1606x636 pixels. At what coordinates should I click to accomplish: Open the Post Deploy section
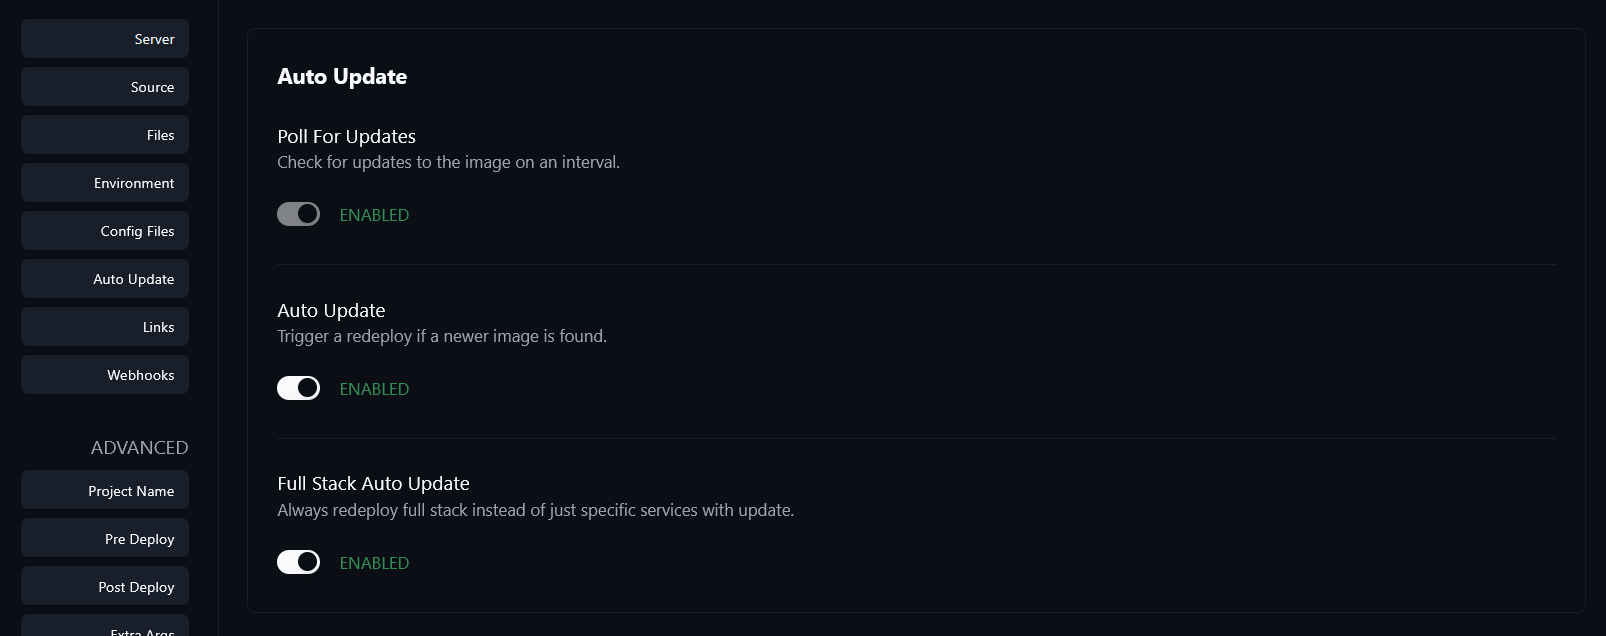[105, 587]
